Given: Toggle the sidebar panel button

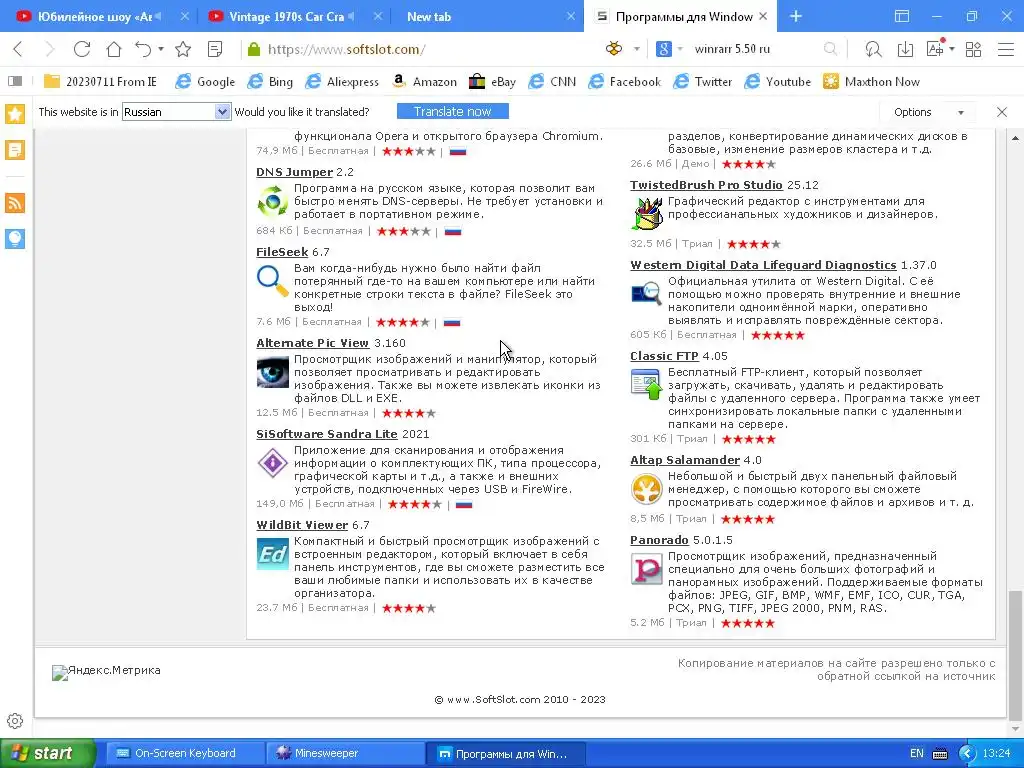Looking at the screenshot, I should point(15,82).
